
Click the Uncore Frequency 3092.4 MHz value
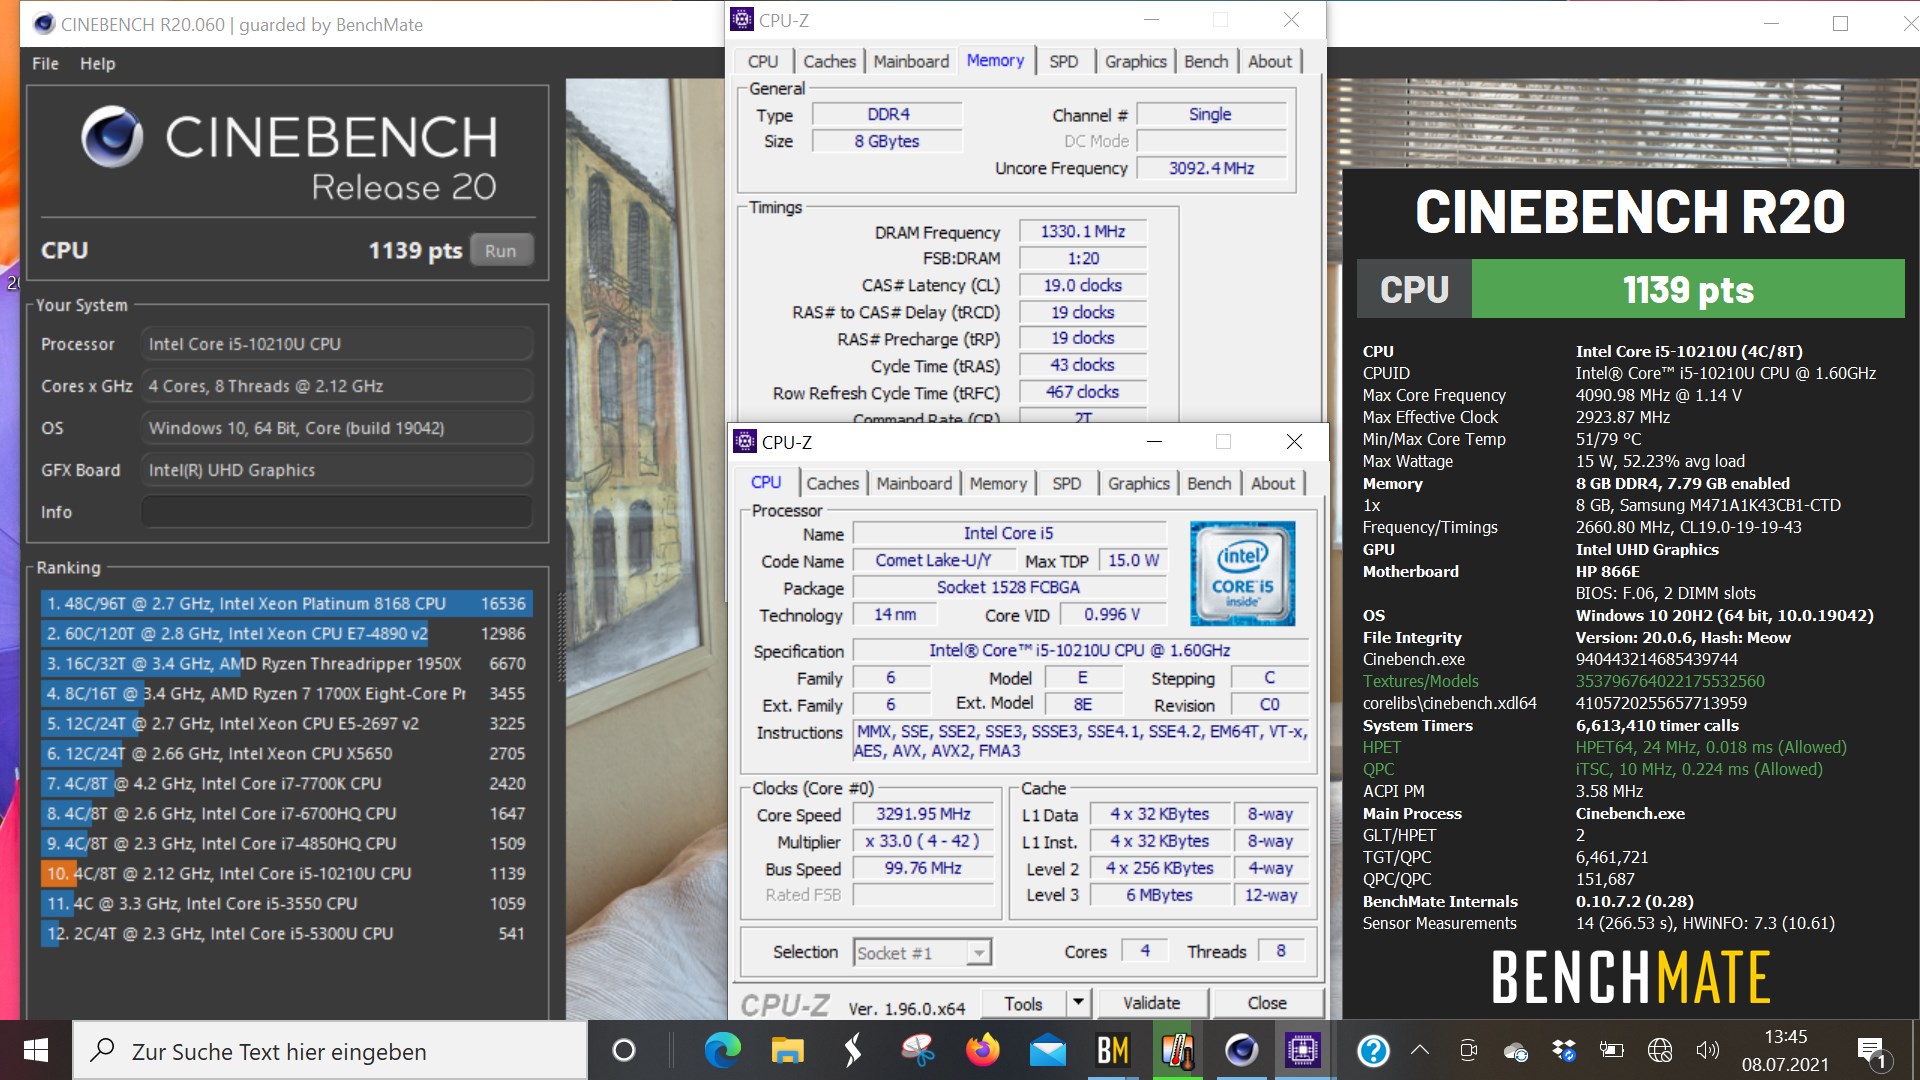[1211, 168]
